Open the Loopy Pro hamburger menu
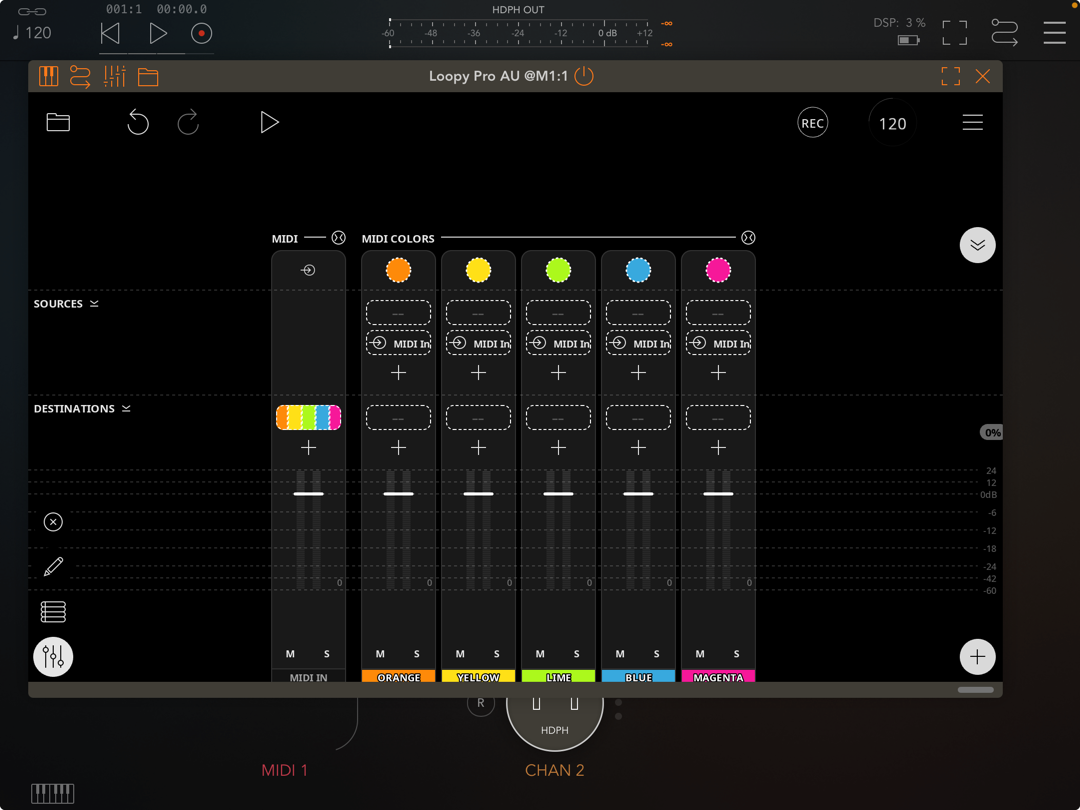Viewport: 1080px width, 810px height. [973, 123]
